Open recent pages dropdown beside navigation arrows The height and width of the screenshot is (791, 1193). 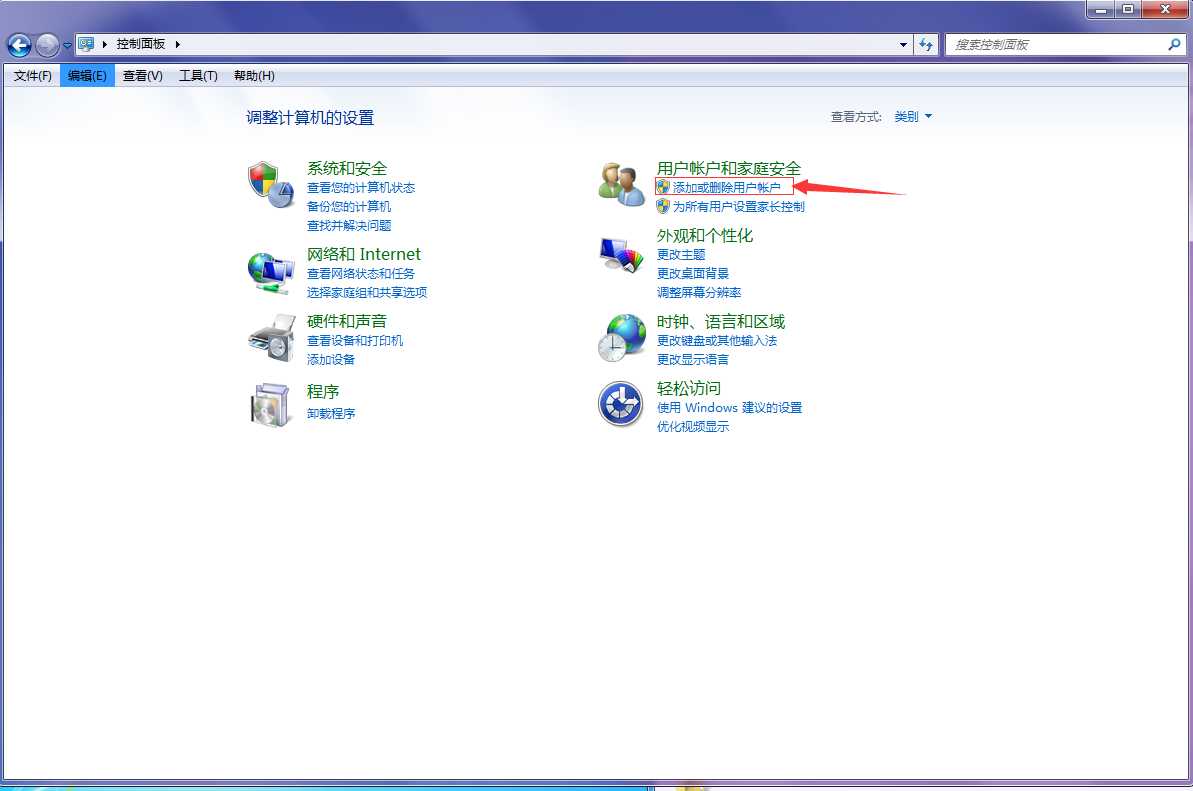click(67, 45)
